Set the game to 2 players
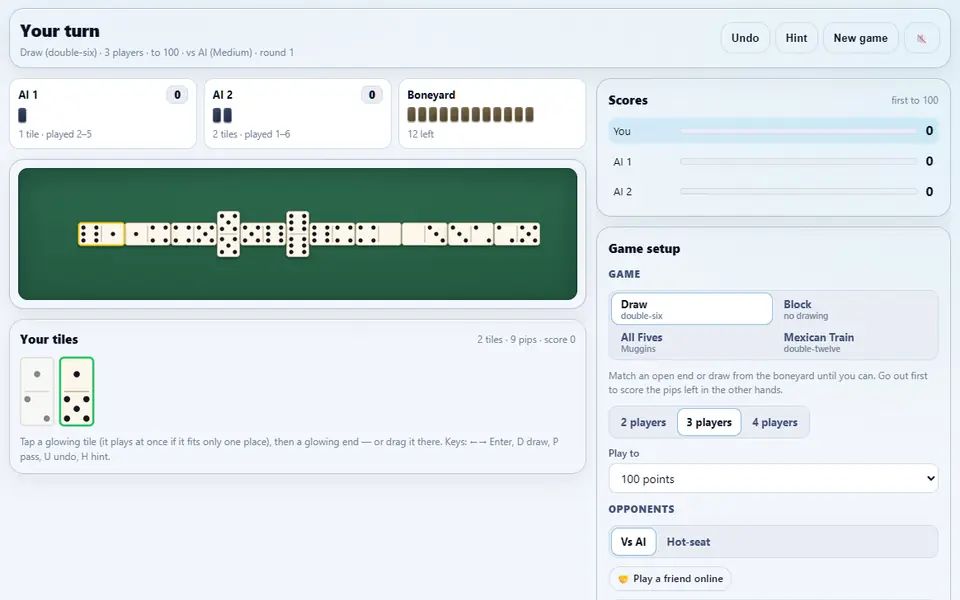The image size is (960, 600). tap(643, 422)
